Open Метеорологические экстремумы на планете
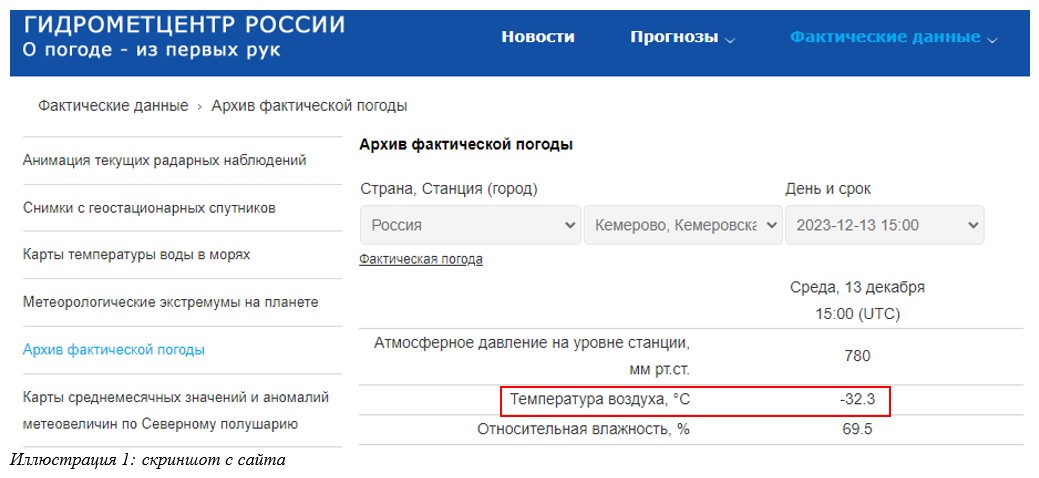The image size is (1039, 478). point(170,302)
